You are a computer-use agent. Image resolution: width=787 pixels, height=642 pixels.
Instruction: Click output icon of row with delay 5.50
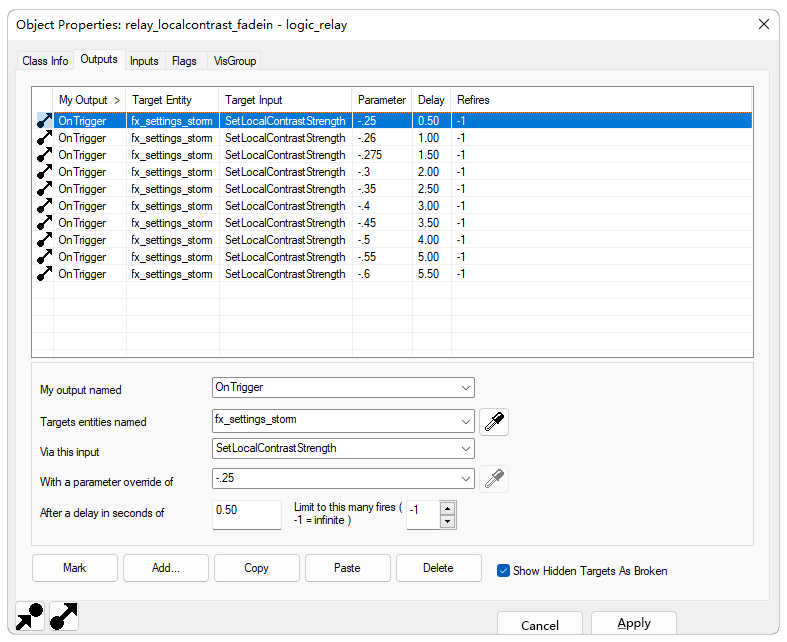[43, 274]
